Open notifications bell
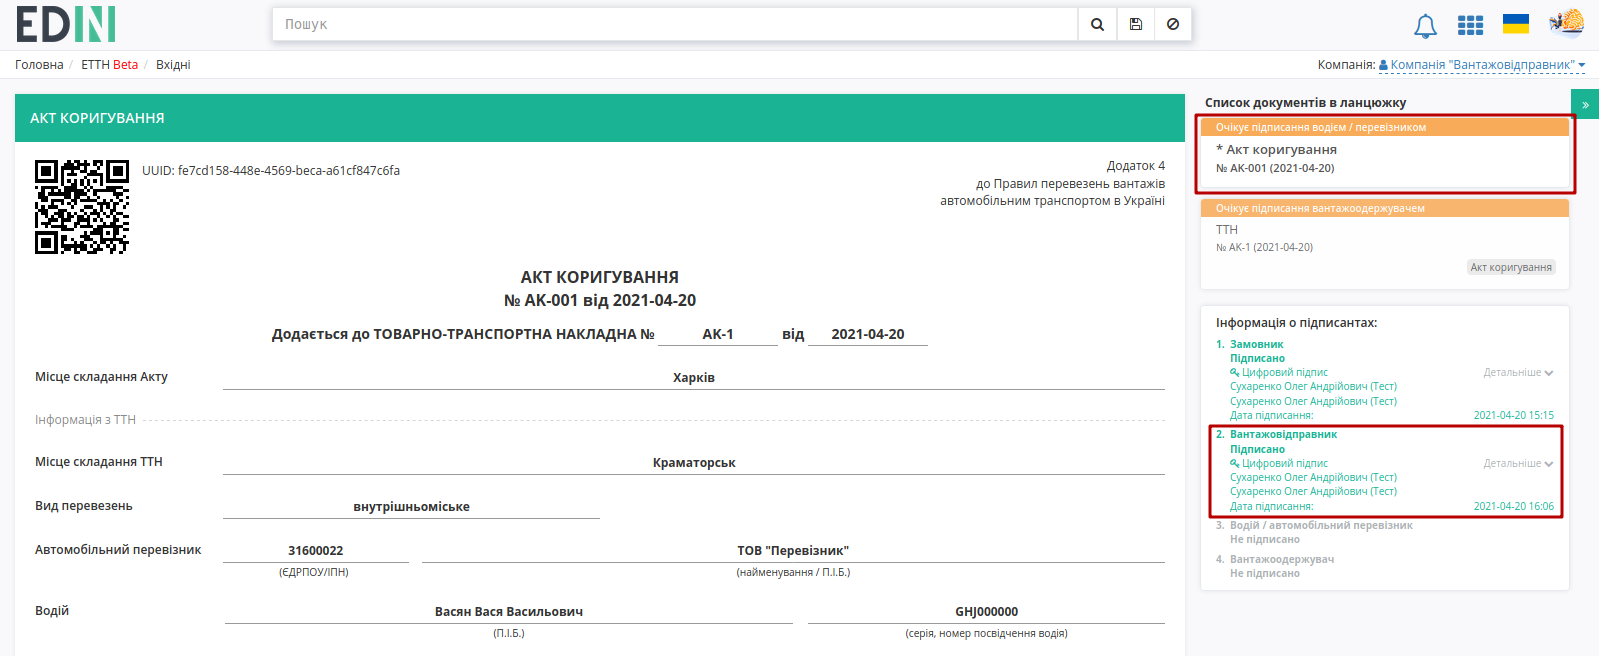 click(1425, 26)
